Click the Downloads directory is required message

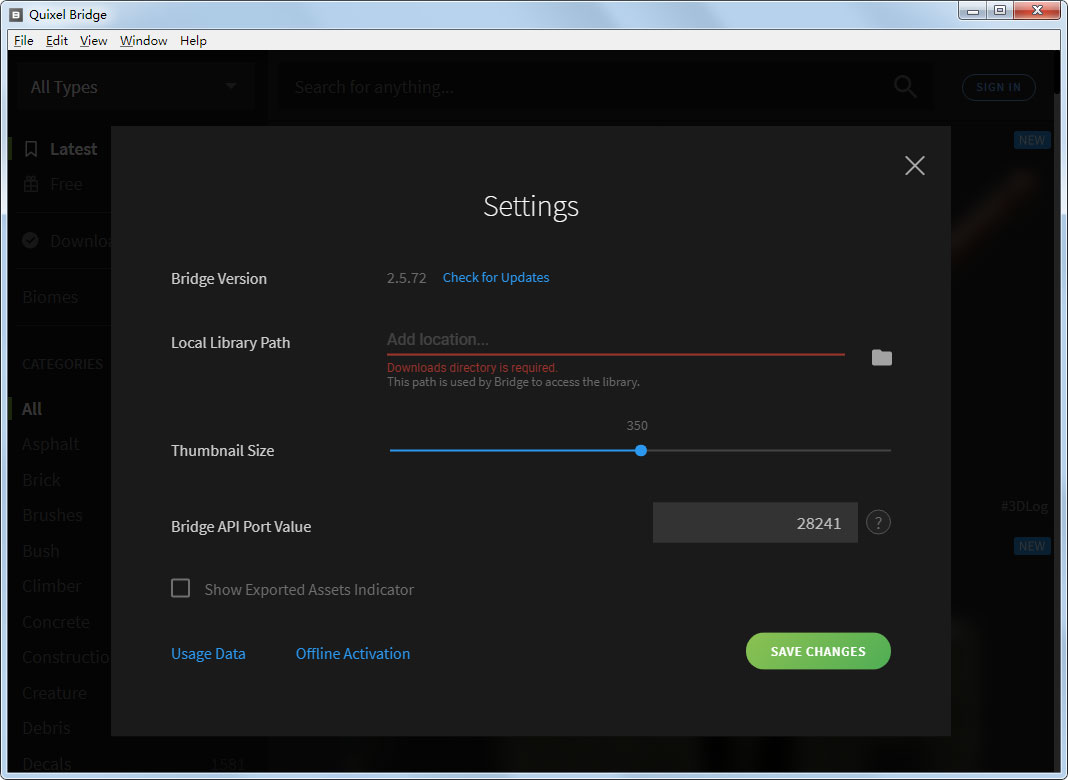tap(472, 367)
